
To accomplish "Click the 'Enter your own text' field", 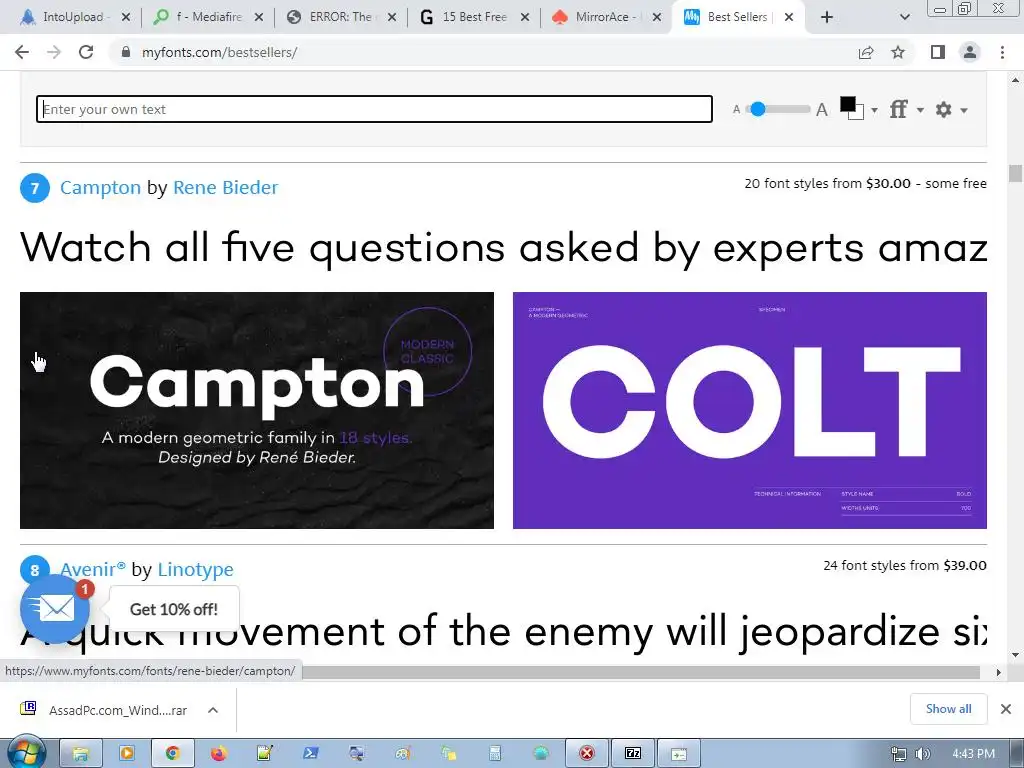I will tap(374, 109).
